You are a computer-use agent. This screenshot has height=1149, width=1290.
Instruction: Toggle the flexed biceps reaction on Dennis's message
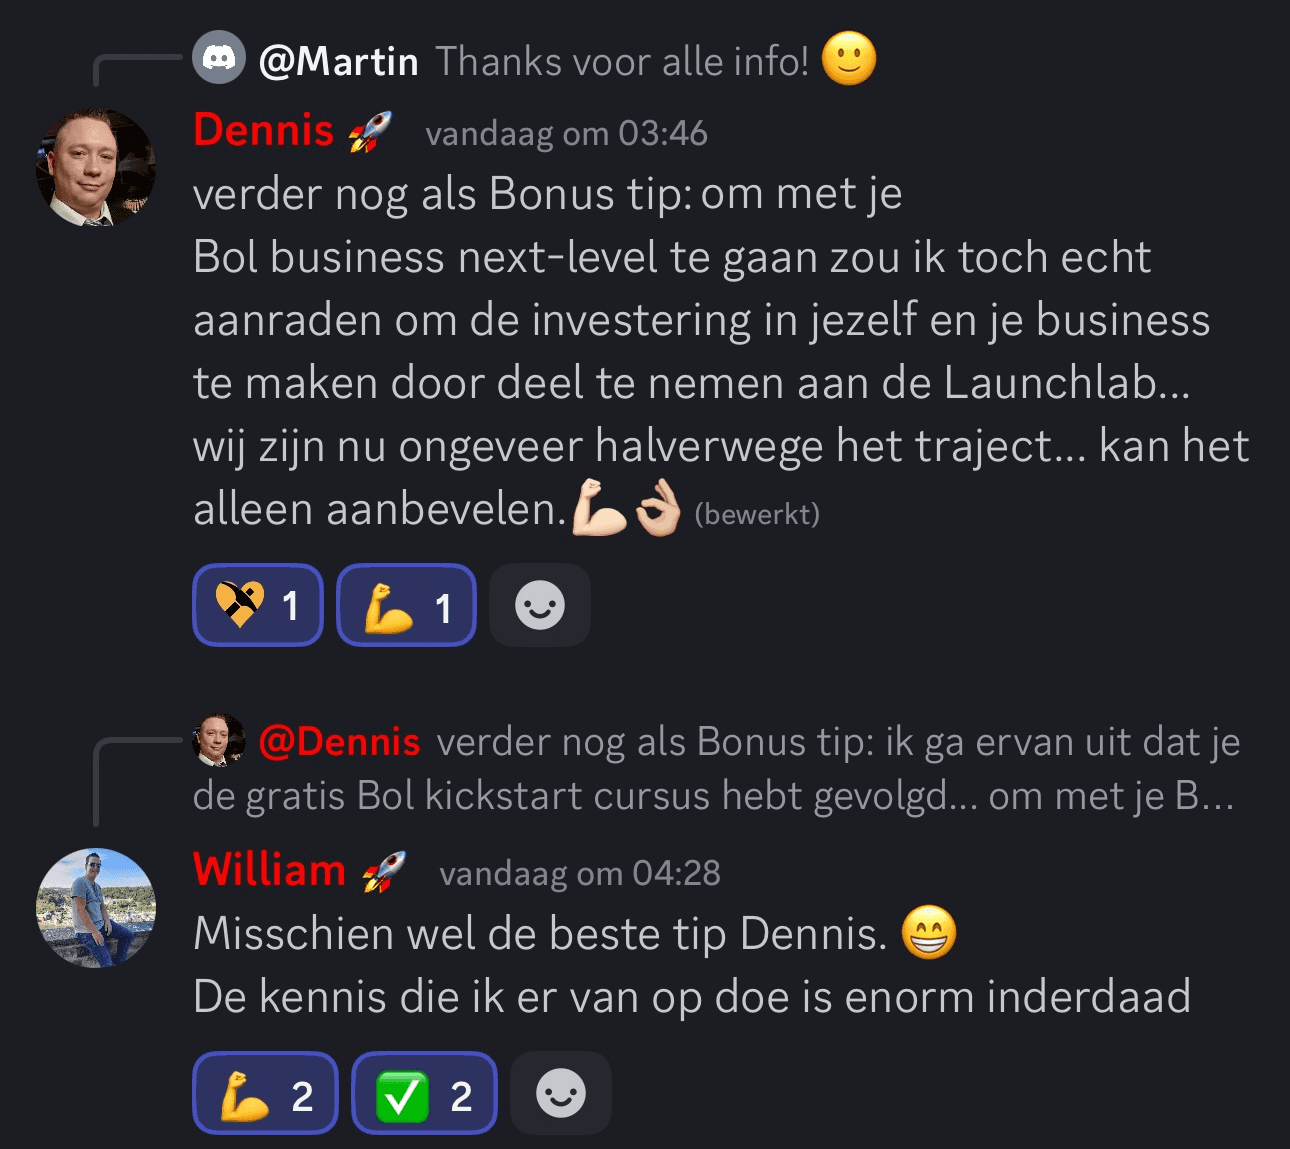(x=406, y=605)
